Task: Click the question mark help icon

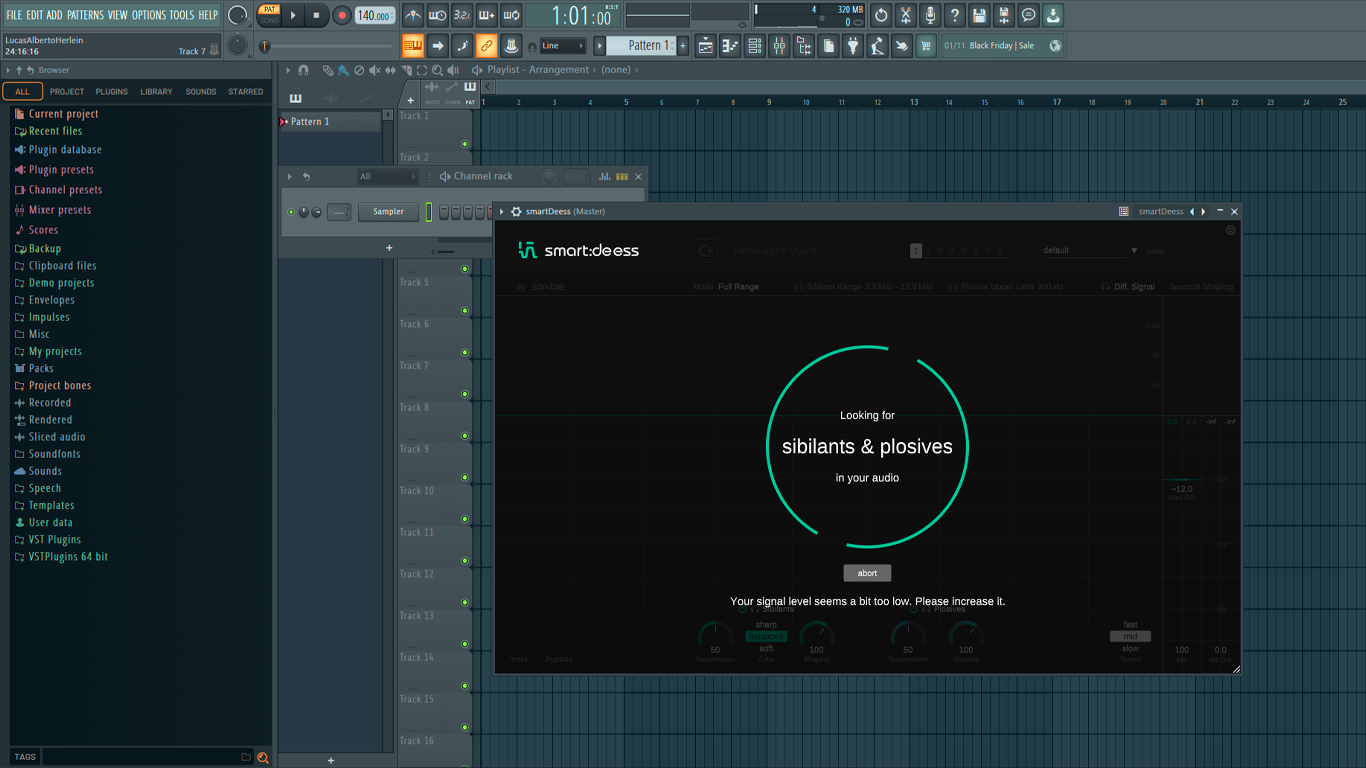Action: pos(955,15)
